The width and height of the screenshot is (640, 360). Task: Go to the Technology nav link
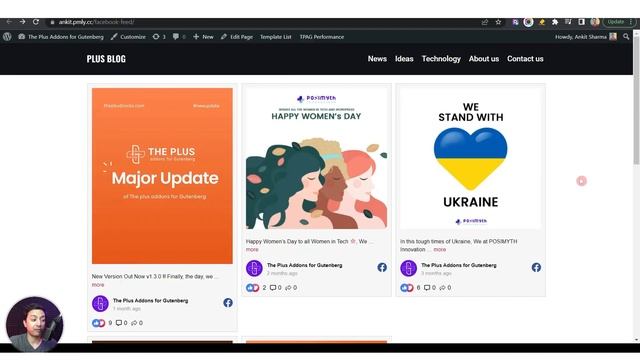click(441, 59)
